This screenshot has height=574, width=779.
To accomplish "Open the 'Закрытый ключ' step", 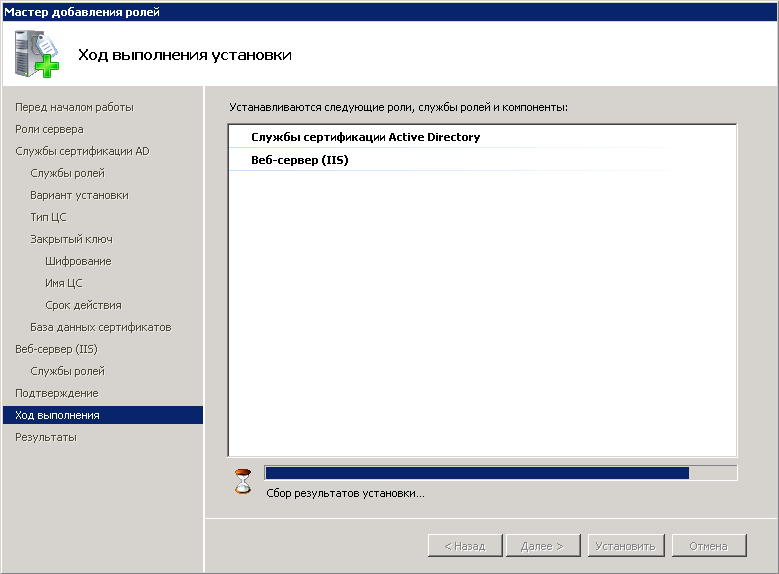I will [71, 239].
